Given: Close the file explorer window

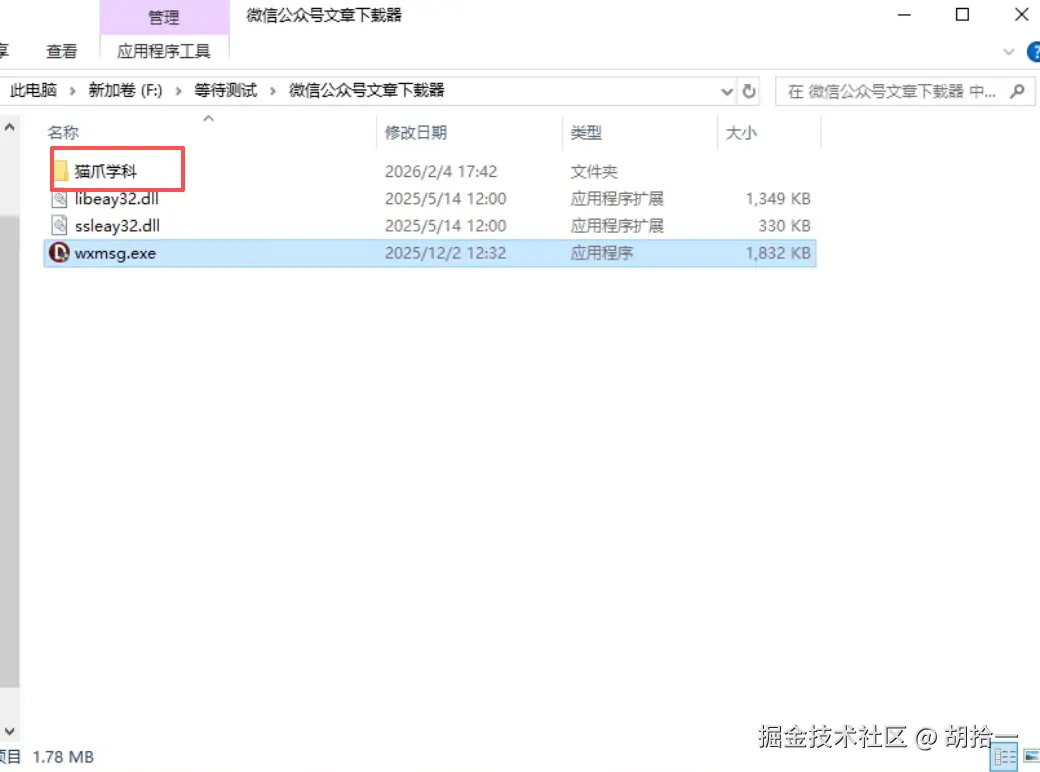Looking at the screenshot, I should tap(1021, 15).
